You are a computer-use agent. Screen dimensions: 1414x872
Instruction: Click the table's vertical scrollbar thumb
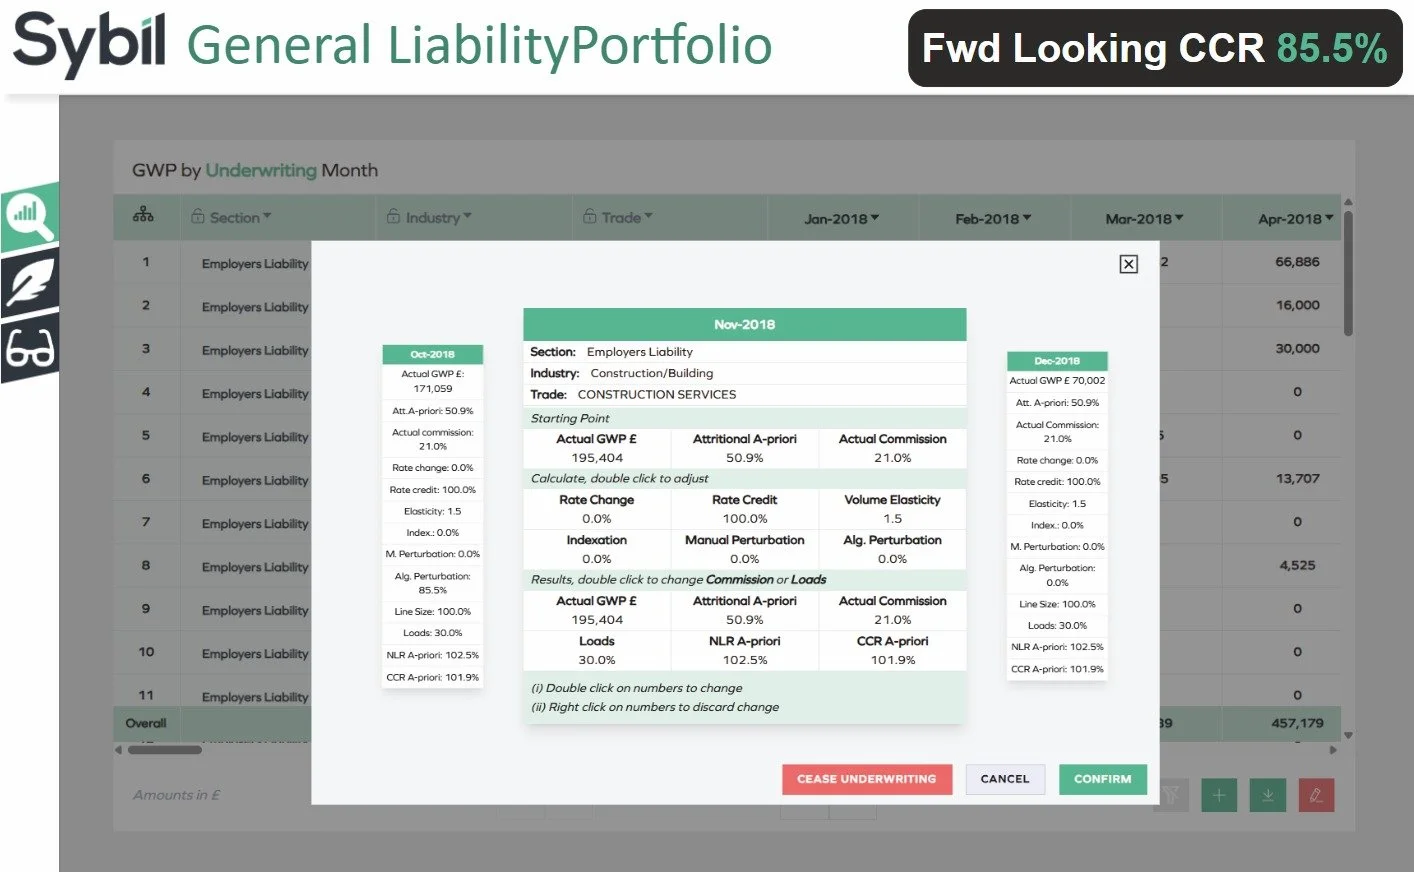1348,272
